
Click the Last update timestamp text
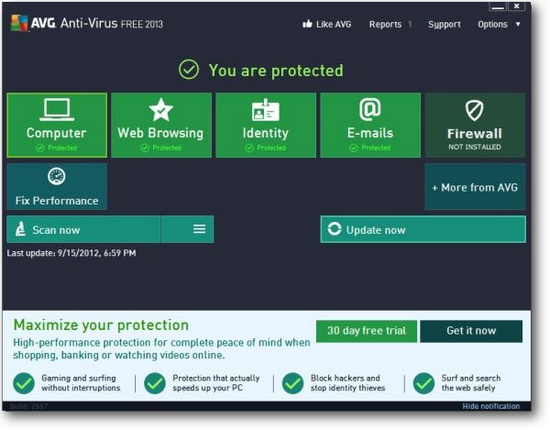71,253
